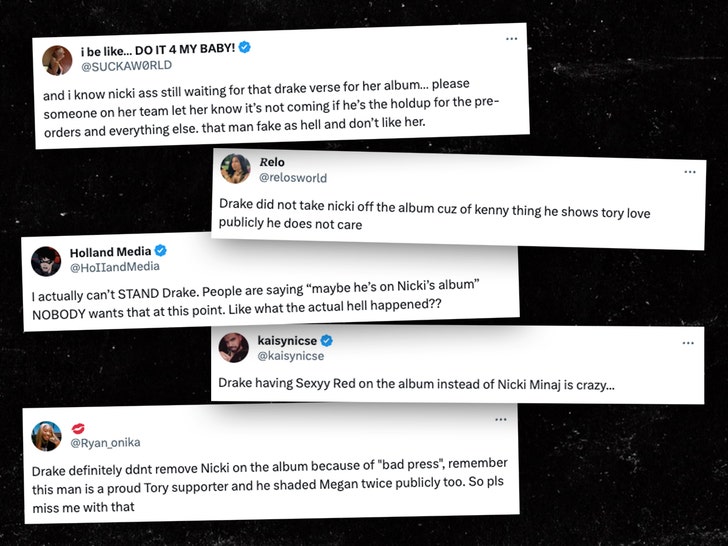Visit the @kaisynicse handle link
Image resolution: width=728 pixels, height=546 pixels.
tap(291, 357)
